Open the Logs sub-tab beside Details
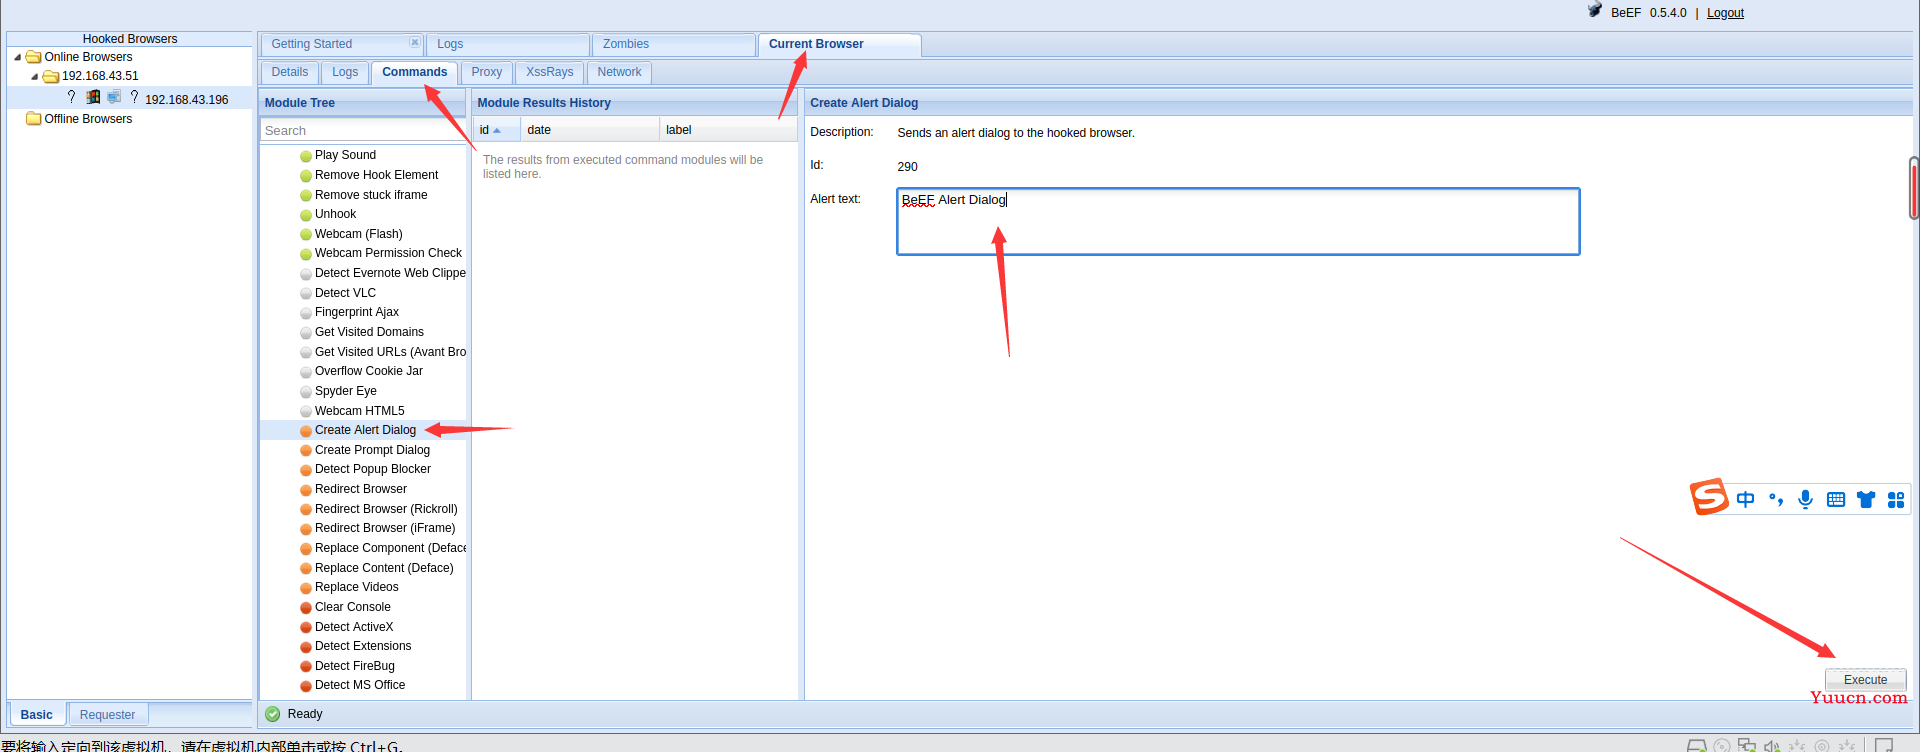The height and width of the screenshot is (752, 1920). pos(345,72)
